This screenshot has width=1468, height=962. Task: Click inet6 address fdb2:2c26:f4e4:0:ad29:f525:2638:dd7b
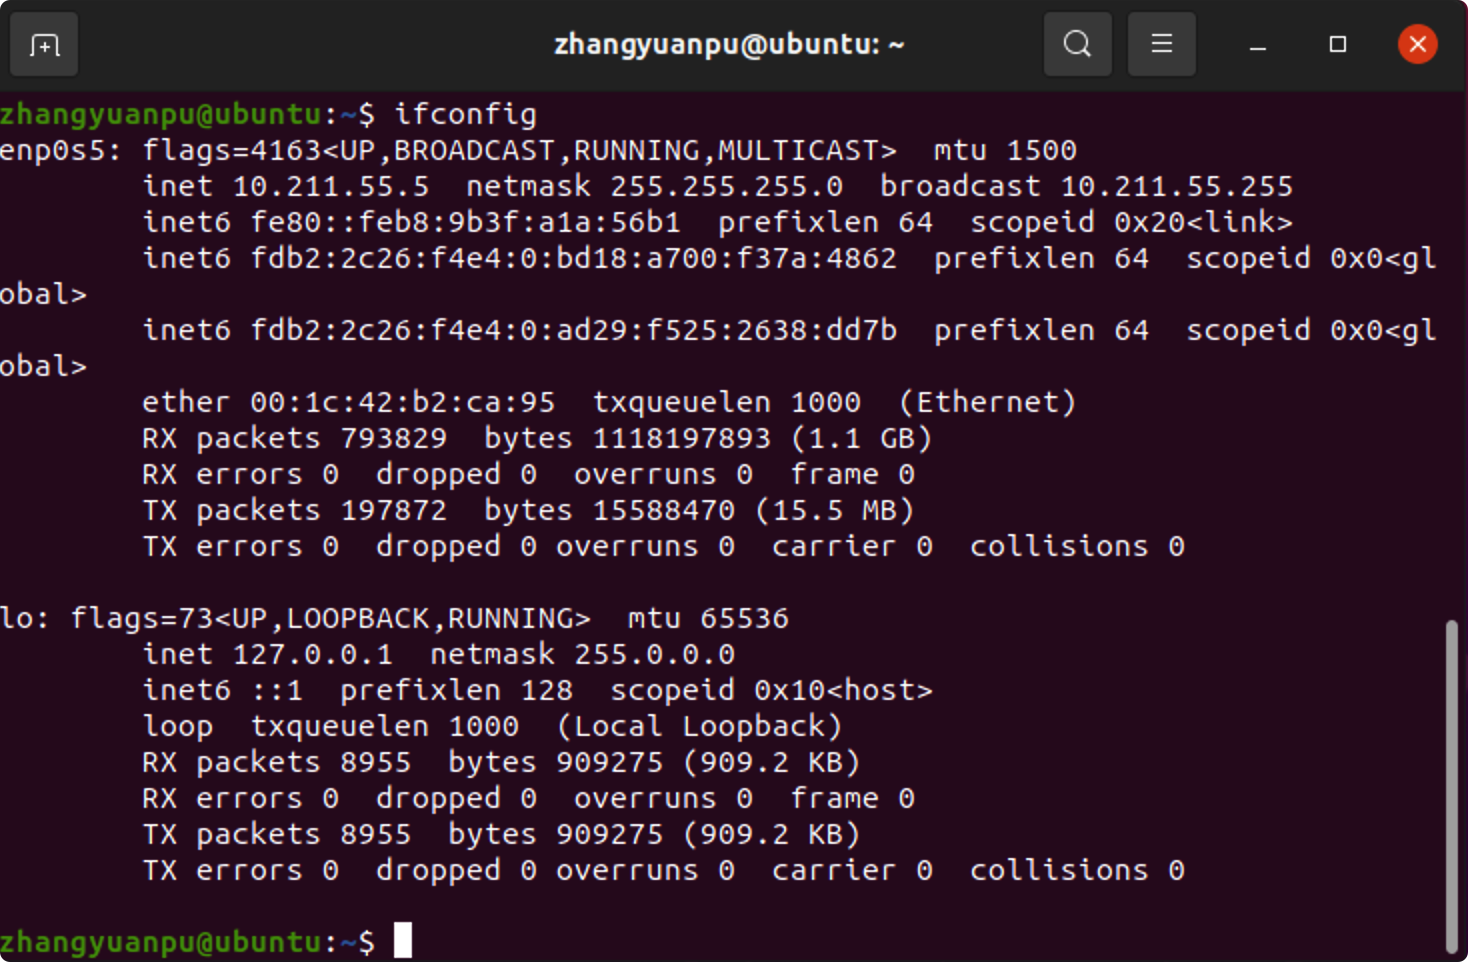pos(573,330)
